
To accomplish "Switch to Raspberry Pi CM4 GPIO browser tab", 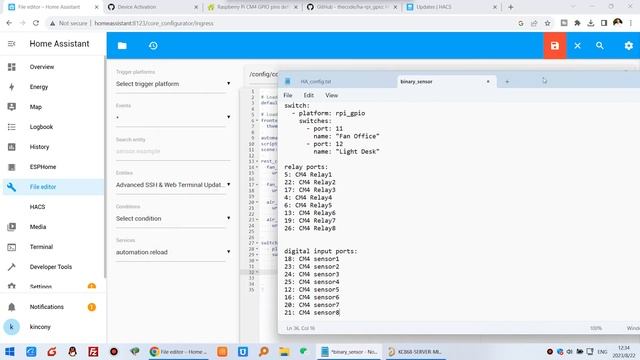I will 253,7.
